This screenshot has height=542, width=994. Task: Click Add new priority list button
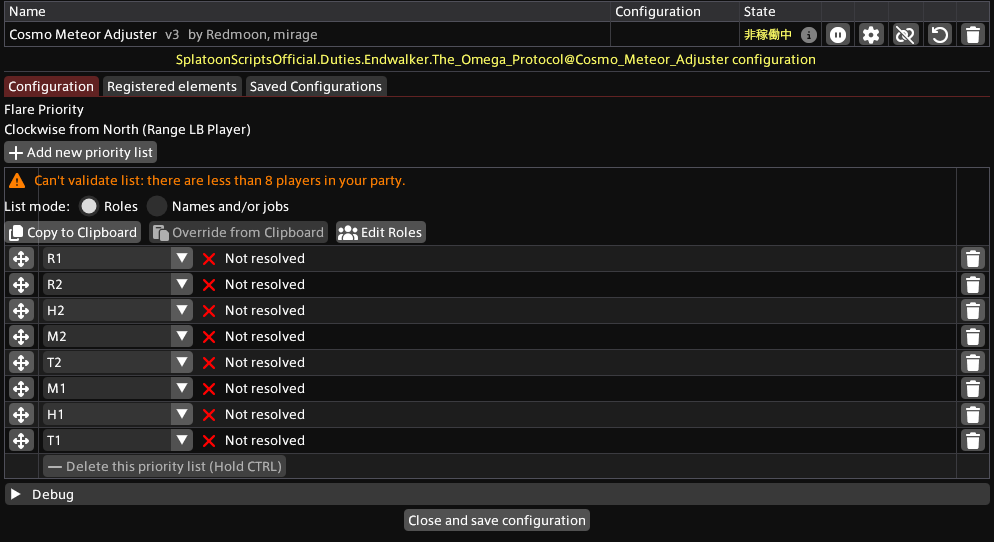[81, 152]
